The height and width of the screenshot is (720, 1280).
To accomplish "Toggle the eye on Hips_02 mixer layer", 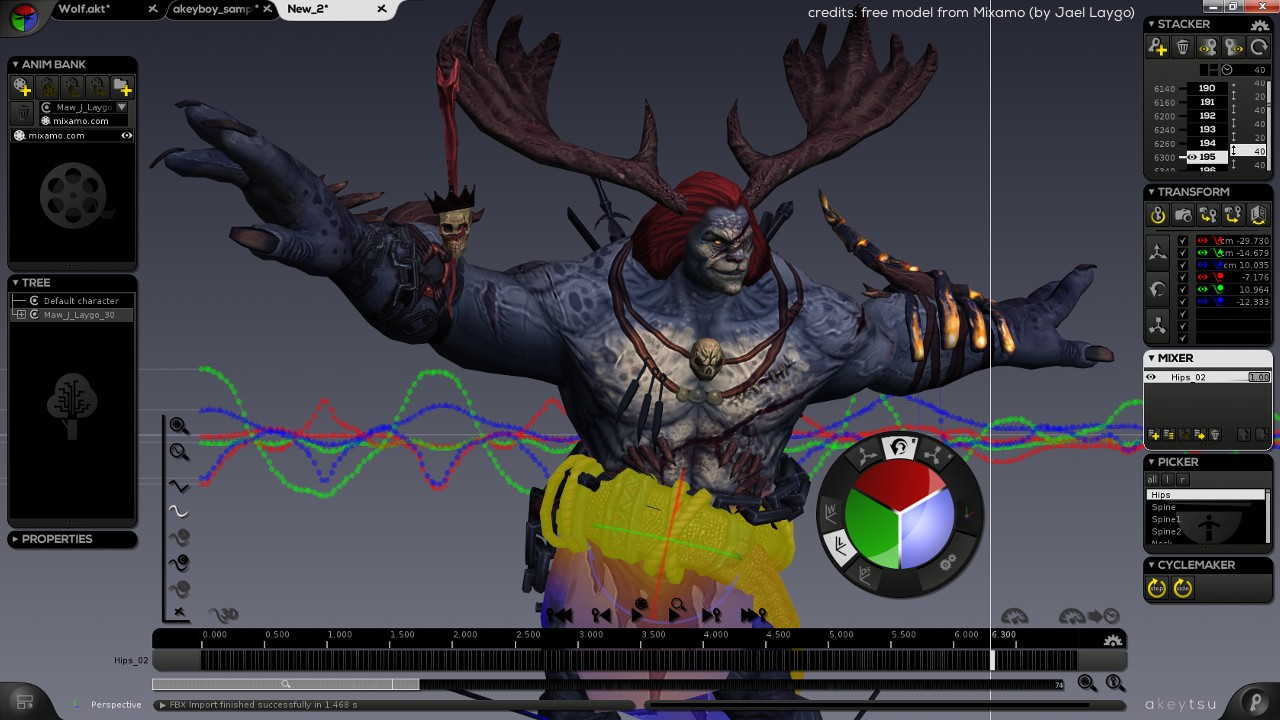I will 1151,377.
